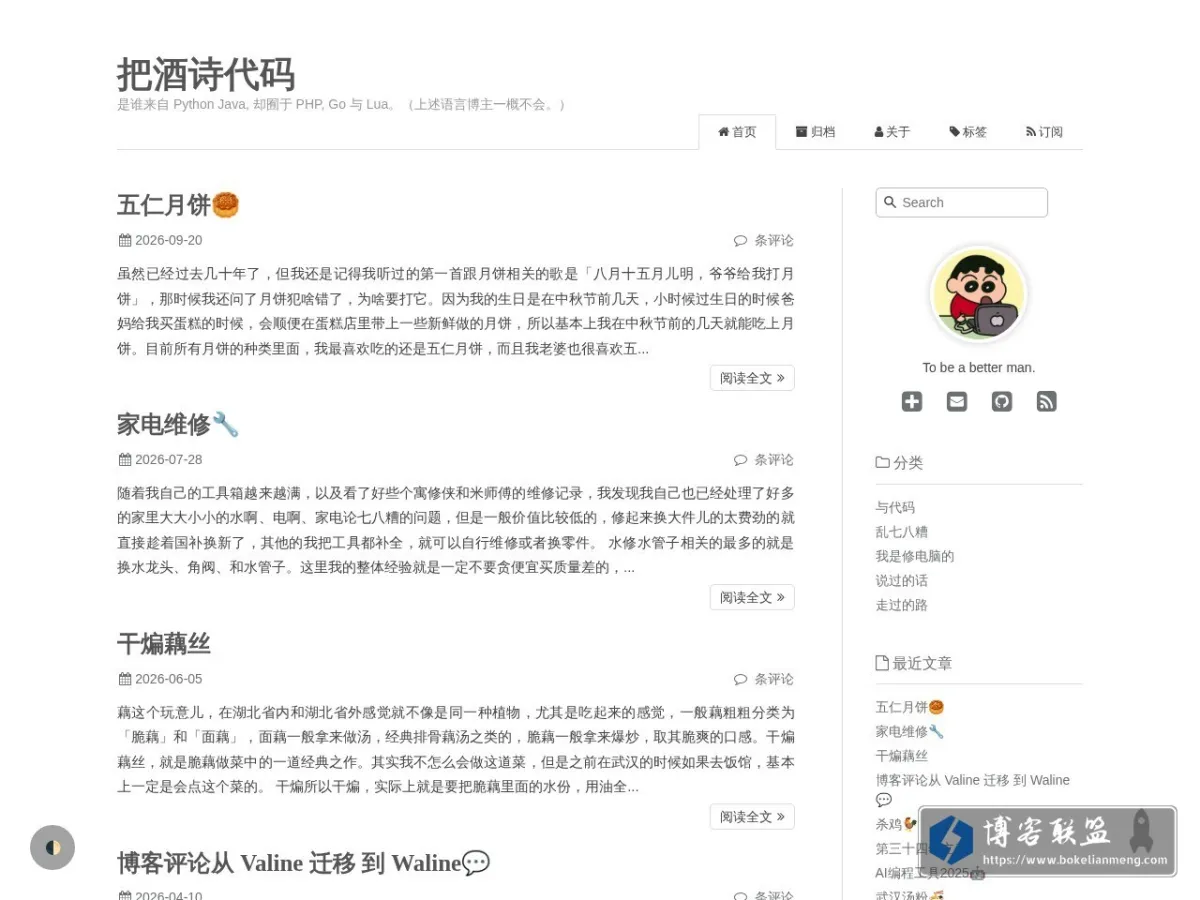
Task: Click the plus-sign social icon under avatar
Action: tap(912, 401)
